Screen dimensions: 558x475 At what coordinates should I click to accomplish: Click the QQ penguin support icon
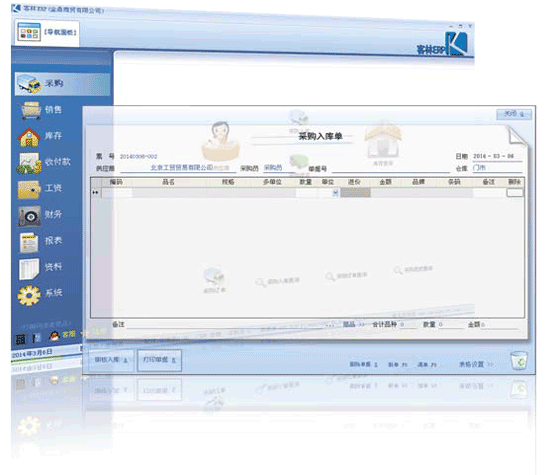[x=54, y=335]
